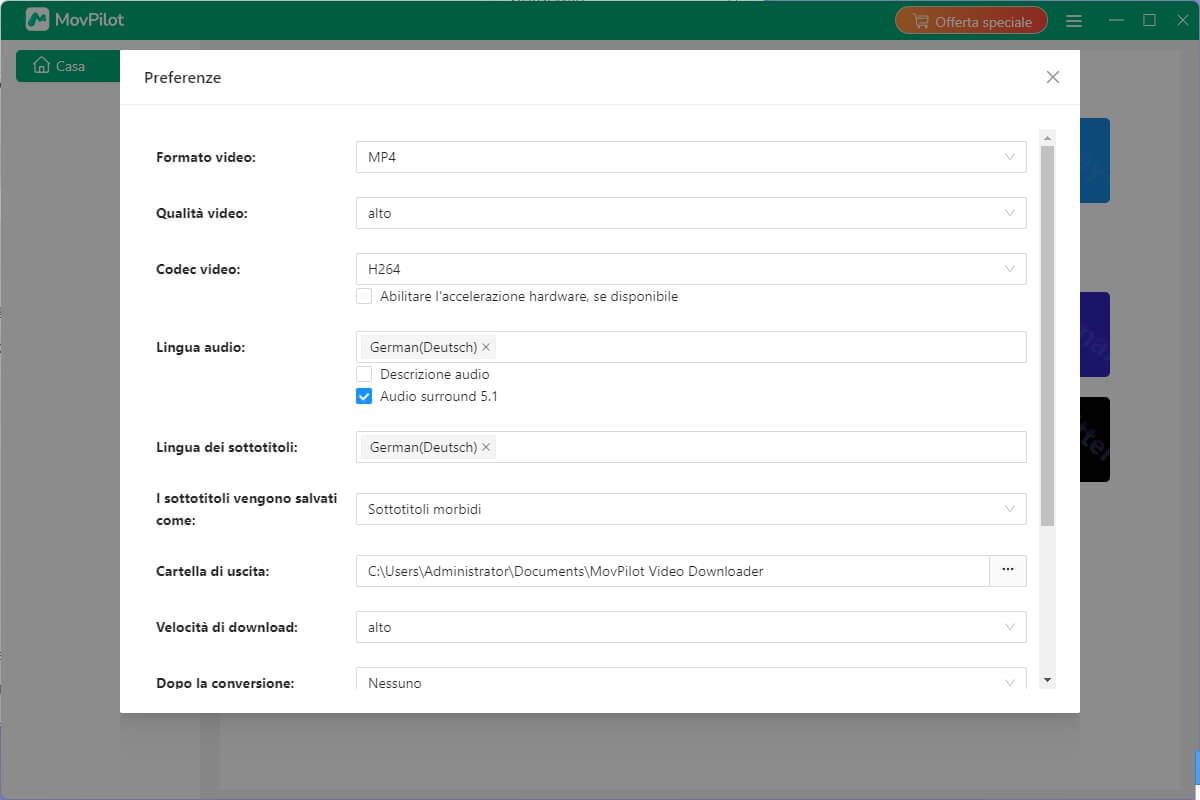Click the dialog scrollbar down arrow
The height and width of the screenshot is (800, 1200).
(x=1047, y=679)
